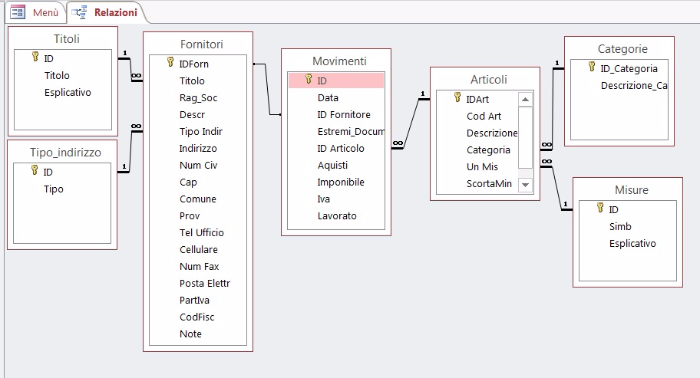Select the Indirizzo field

pos(198,148)
